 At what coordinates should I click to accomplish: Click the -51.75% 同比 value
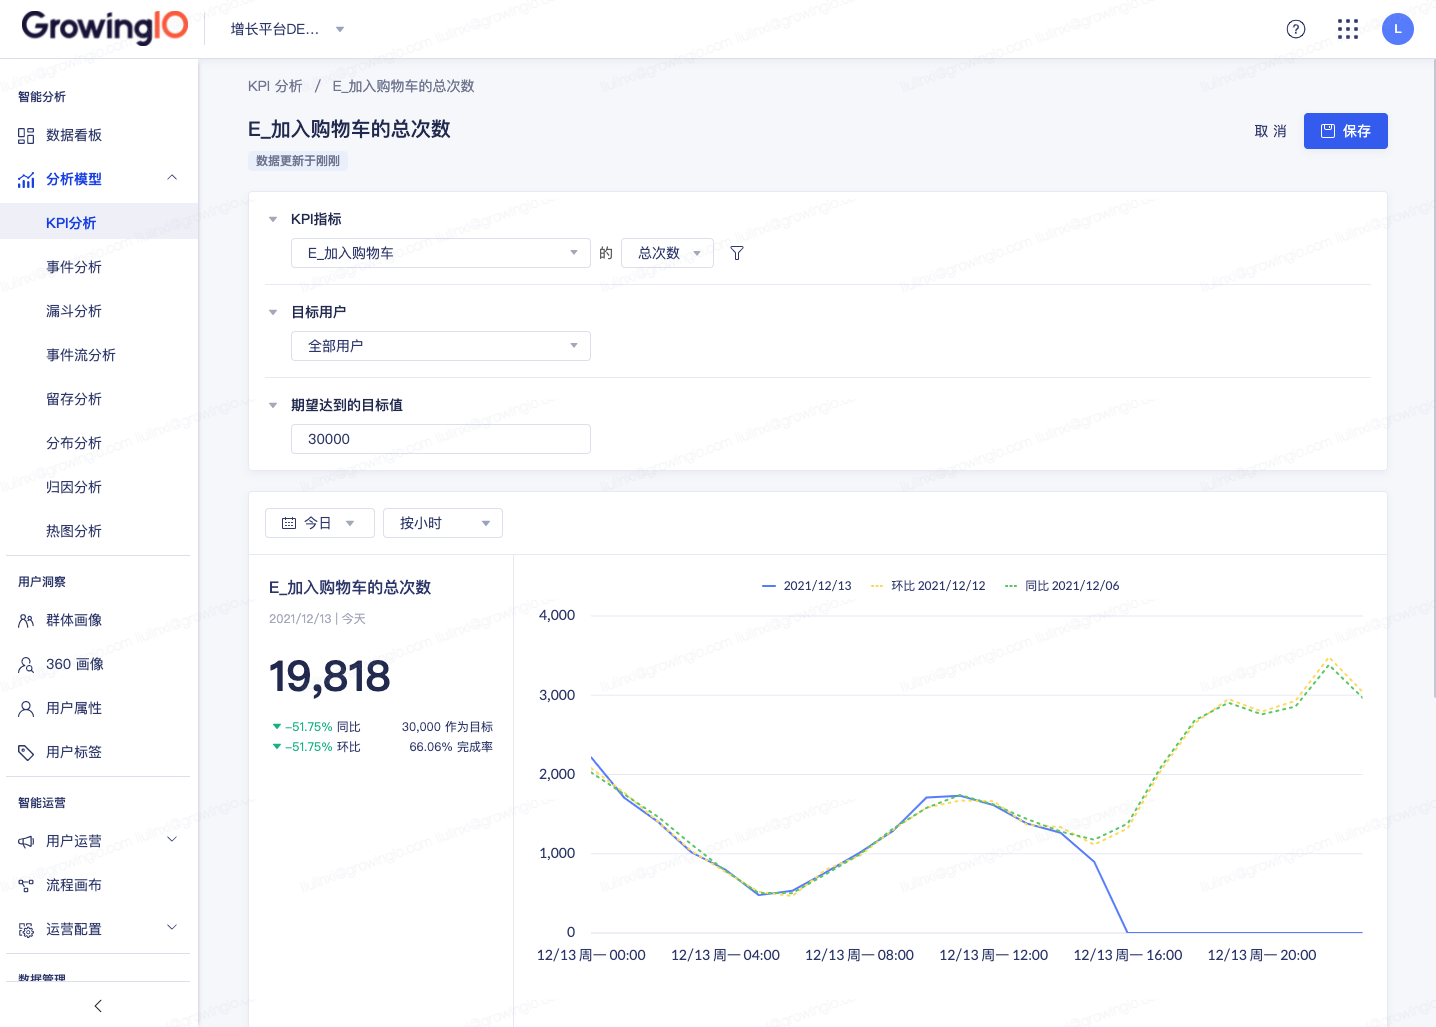point(316,727)
